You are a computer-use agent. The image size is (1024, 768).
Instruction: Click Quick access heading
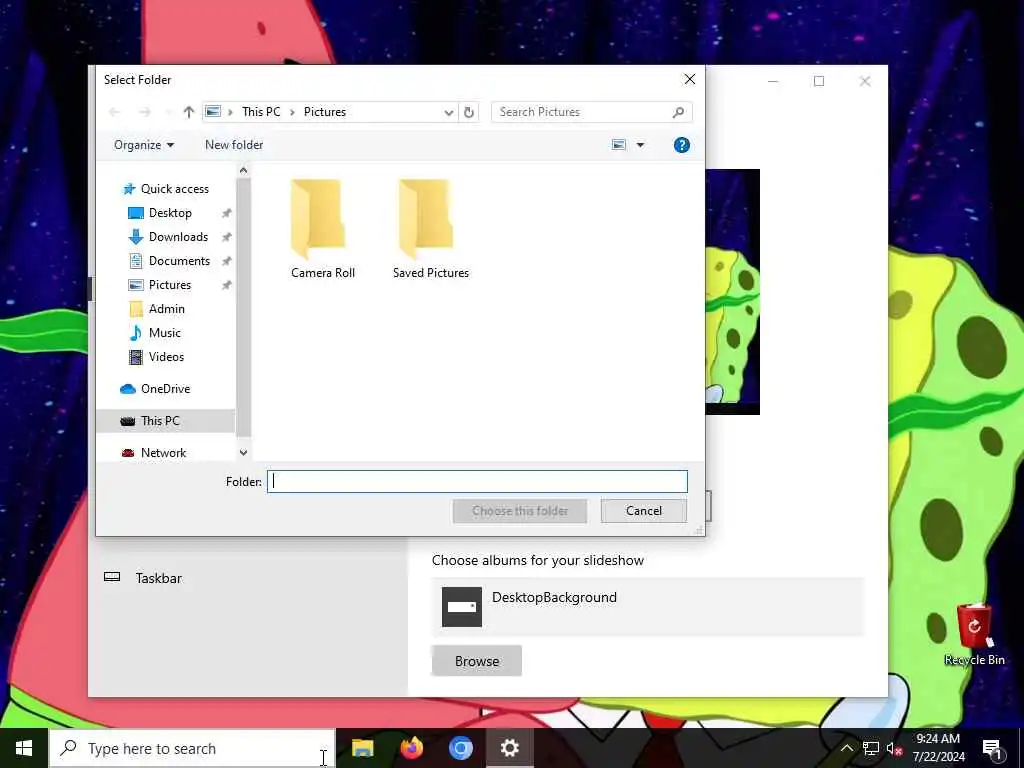[x=174, y=189]
